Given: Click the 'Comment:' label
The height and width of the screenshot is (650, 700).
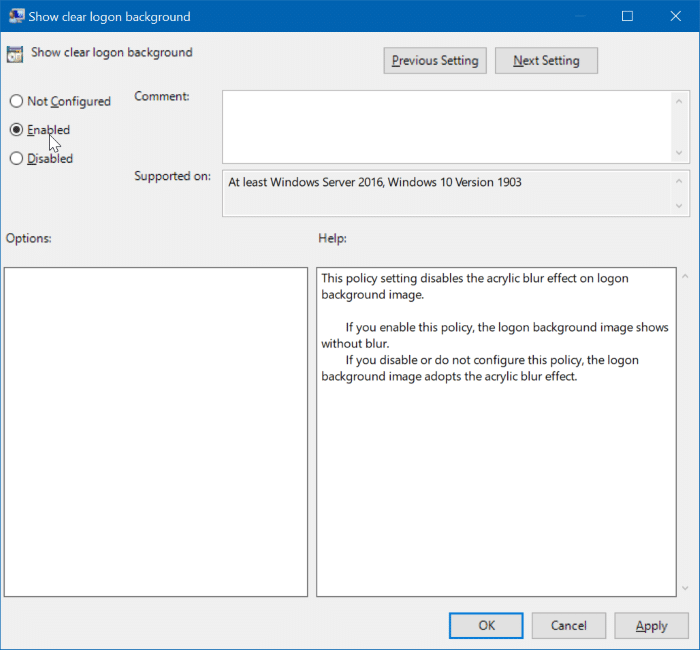Looking at the screenshot, I should (x=162, y=96).
